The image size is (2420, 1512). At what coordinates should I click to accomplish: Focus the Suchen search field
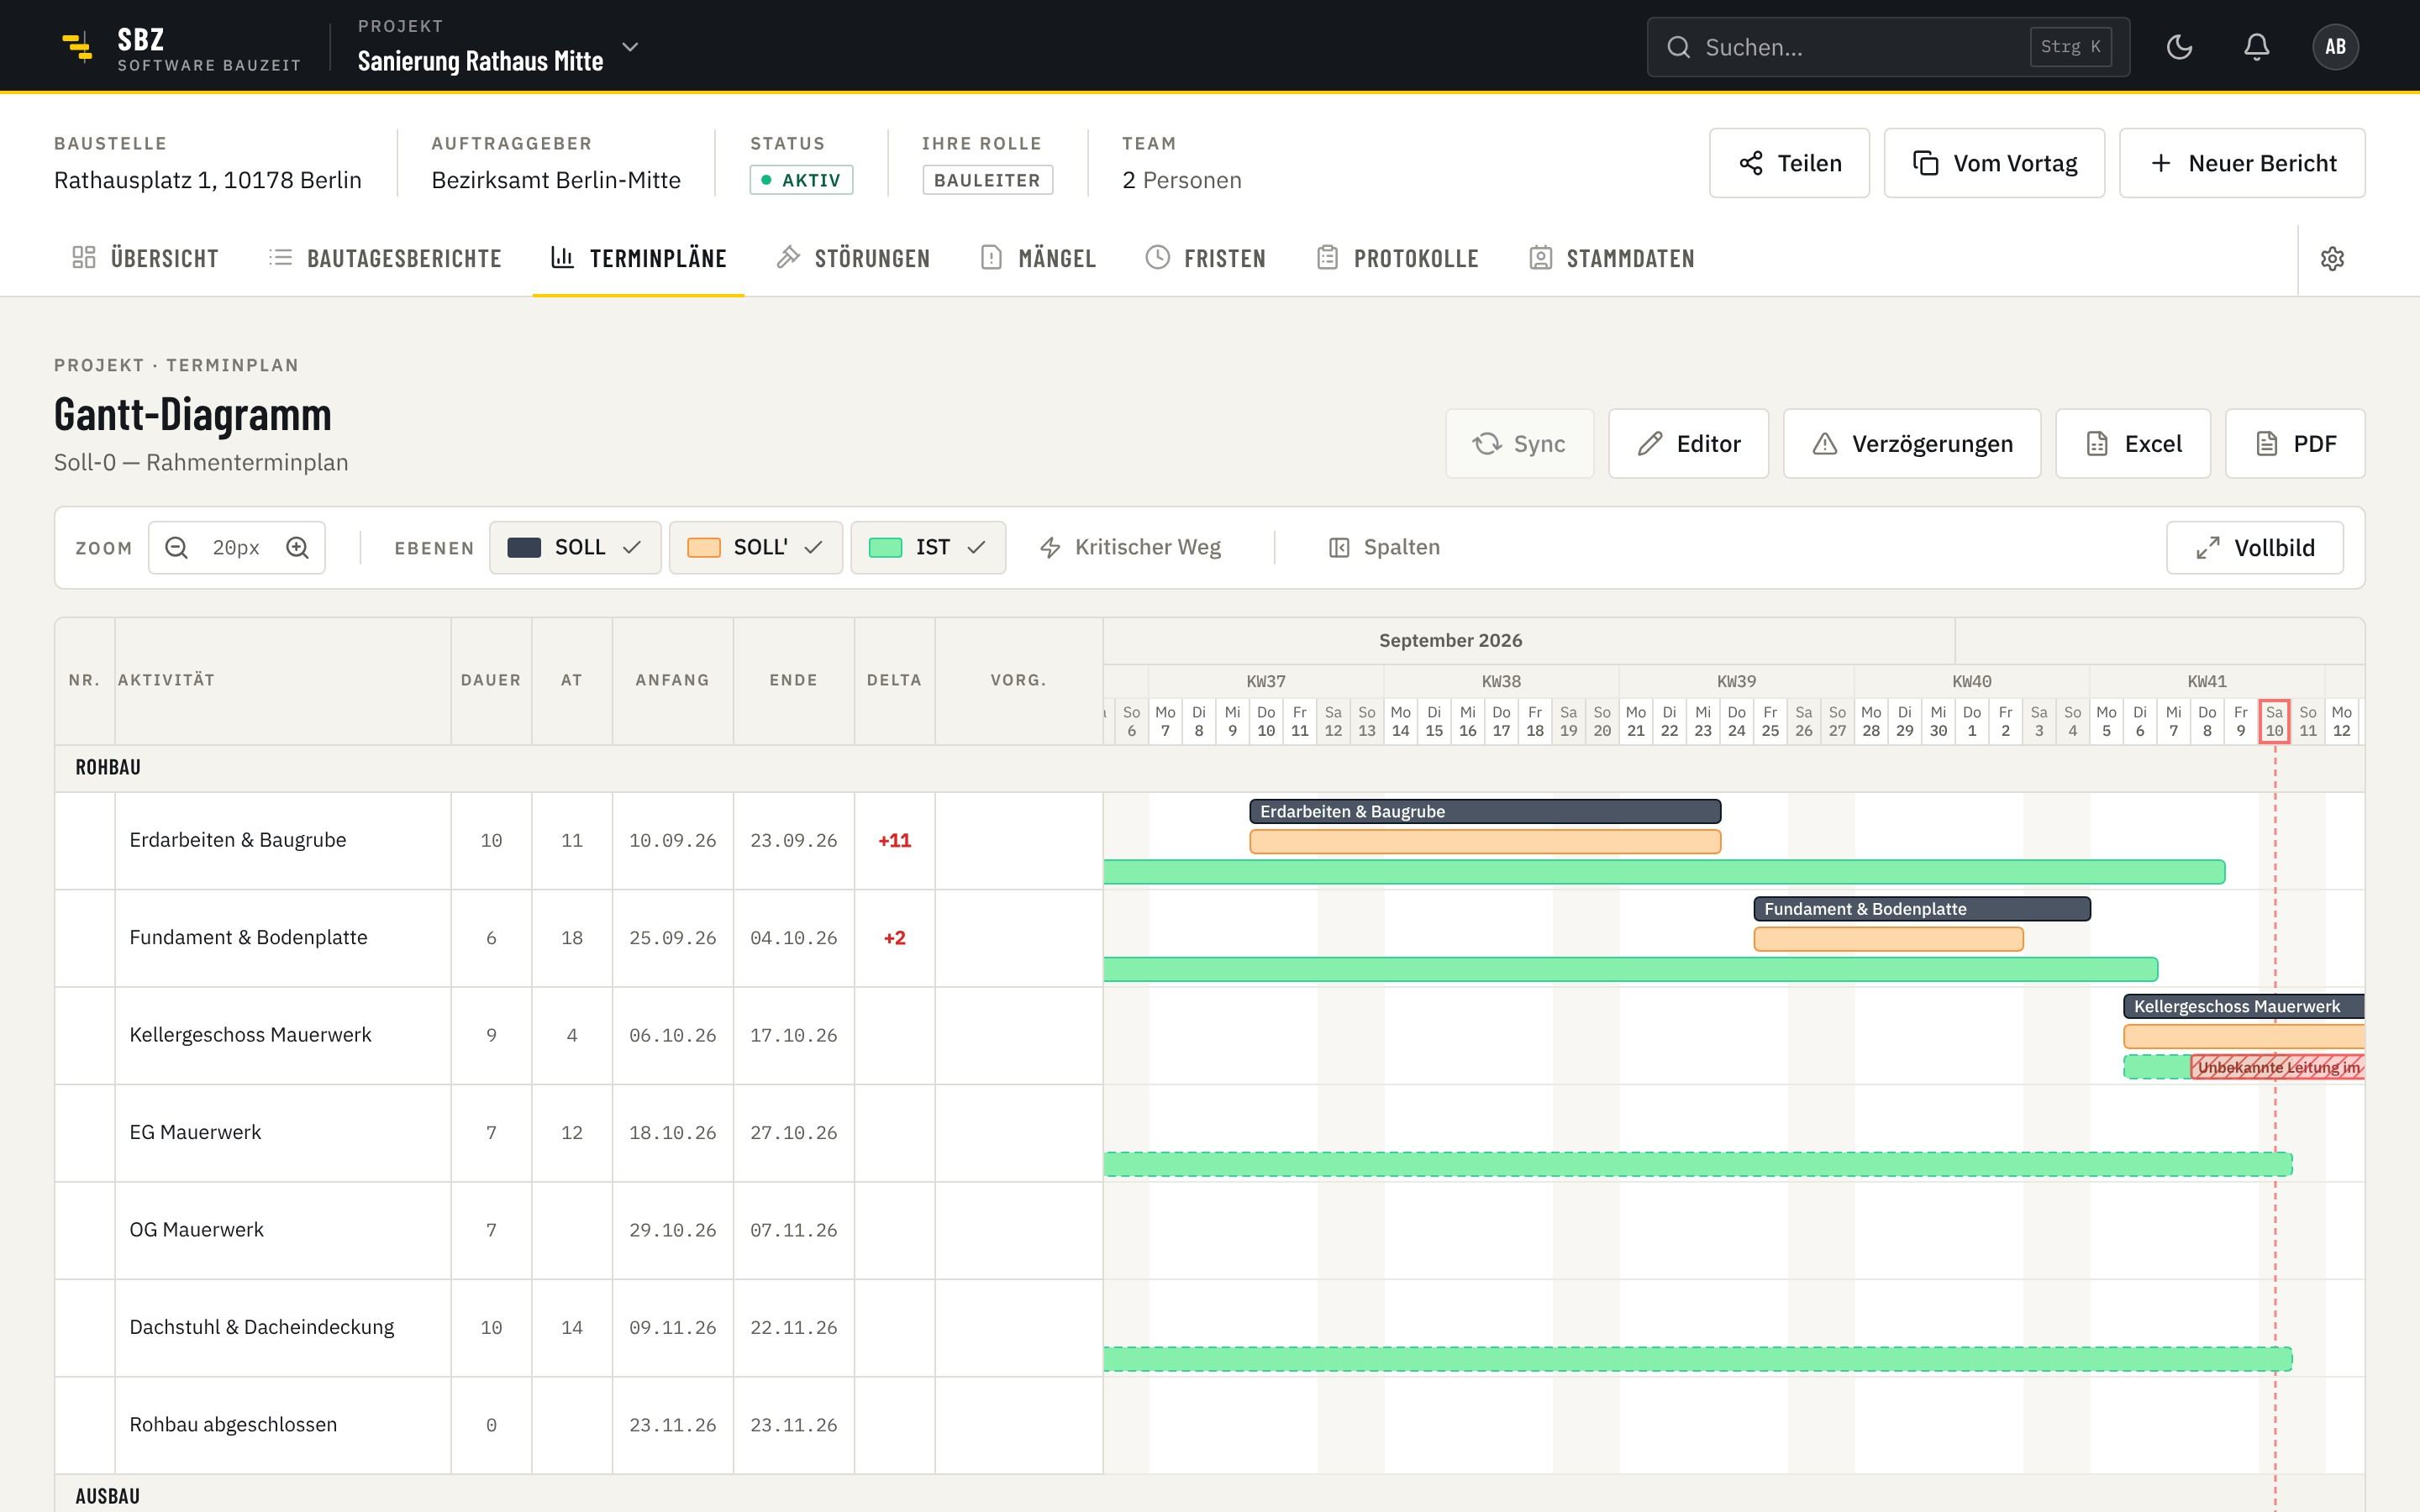click(1888, 47)
